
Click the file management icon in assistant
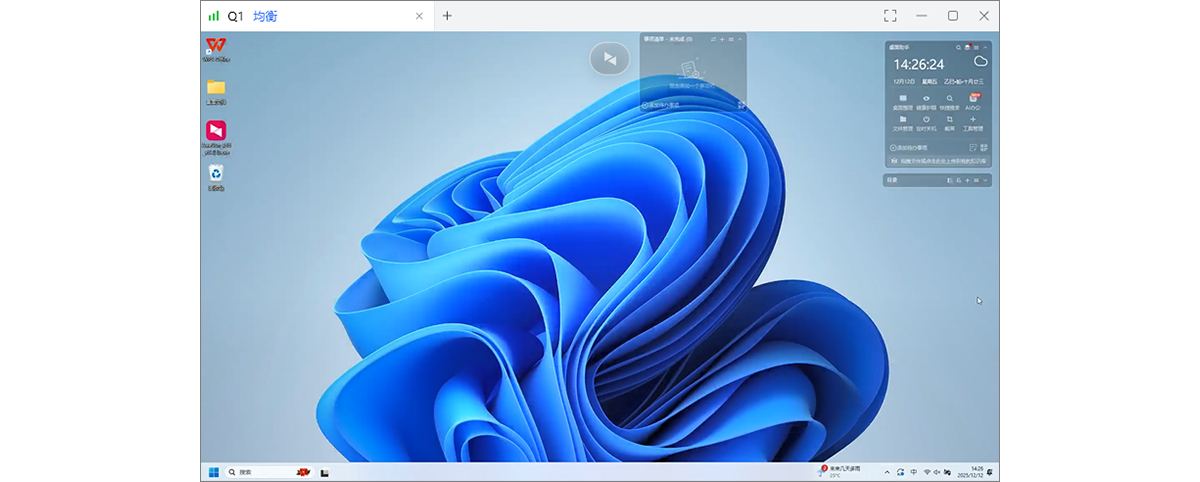903,120
